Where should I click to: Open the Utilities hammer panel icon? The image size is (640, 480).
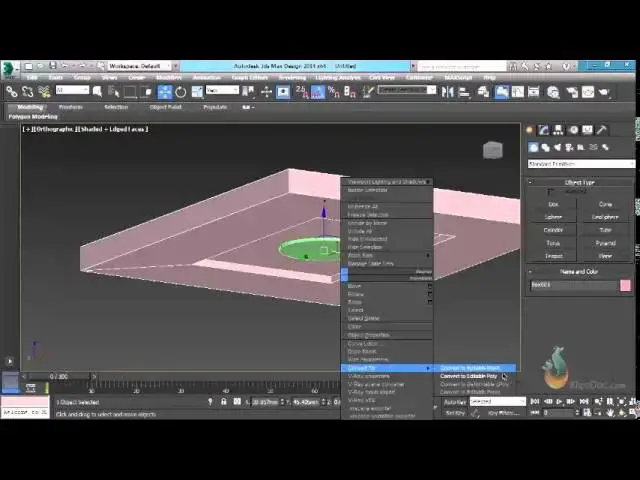click(602, 130)
